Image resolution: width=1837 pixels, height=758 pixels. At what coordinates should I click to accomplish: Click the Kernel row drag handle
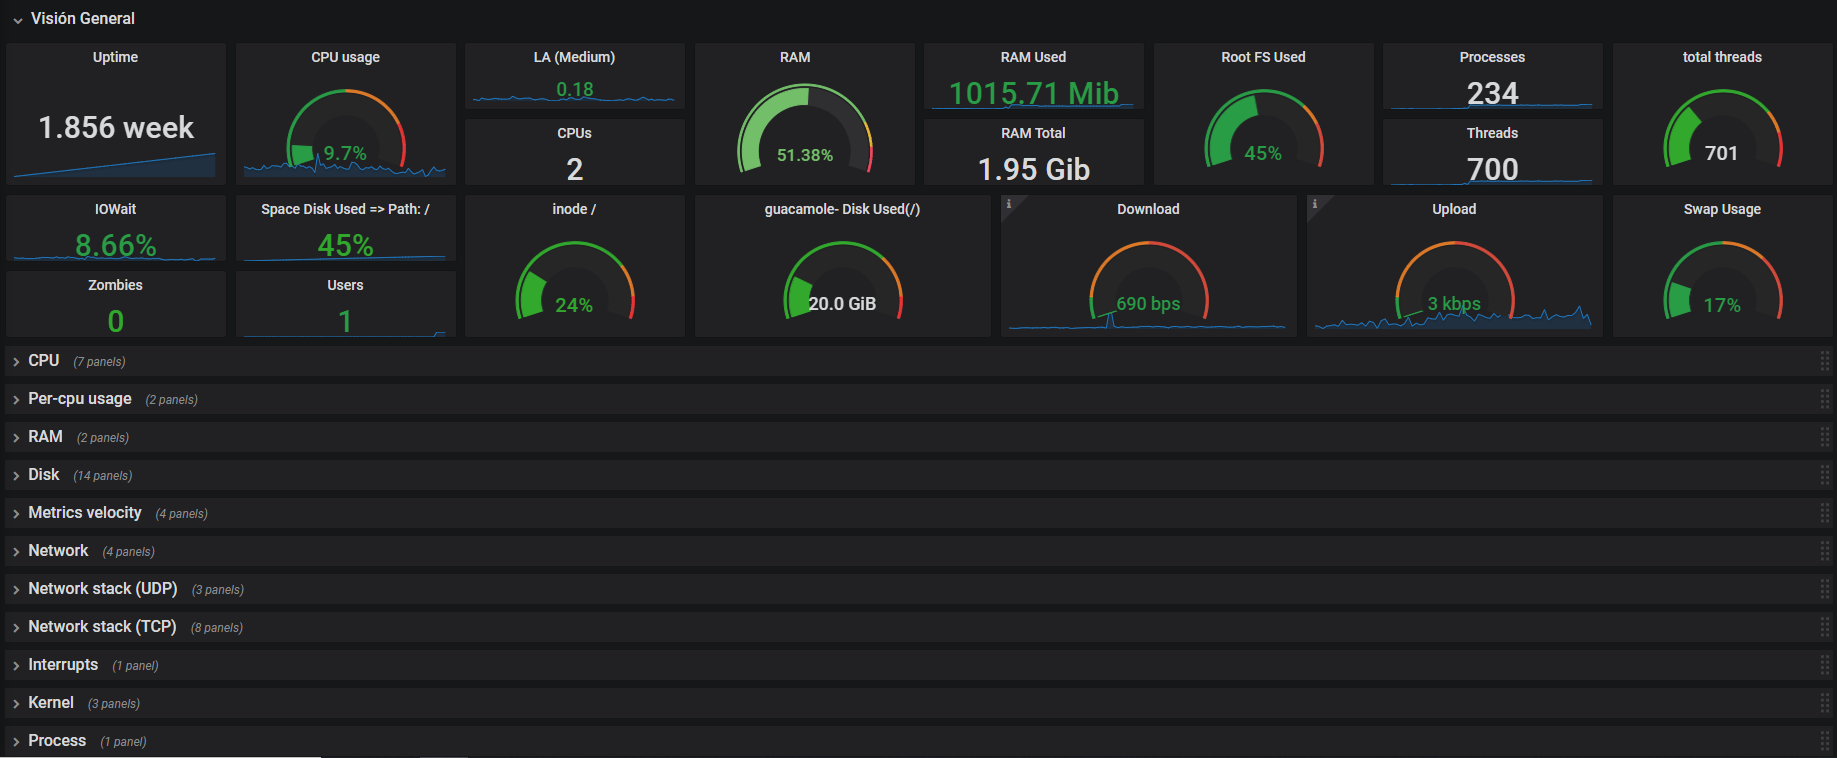(1825, 703)
